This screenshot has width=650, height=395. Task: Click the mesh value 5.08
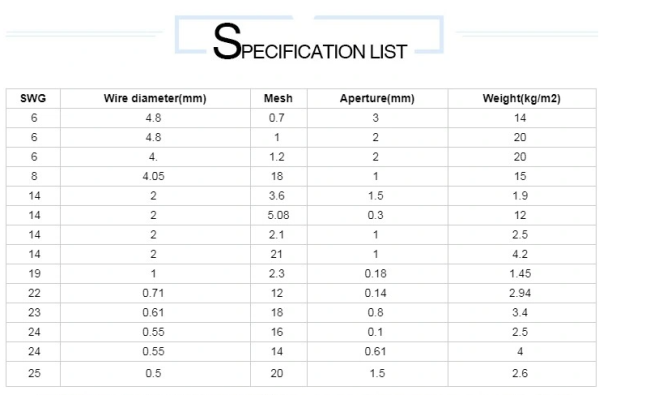point(278,215)
